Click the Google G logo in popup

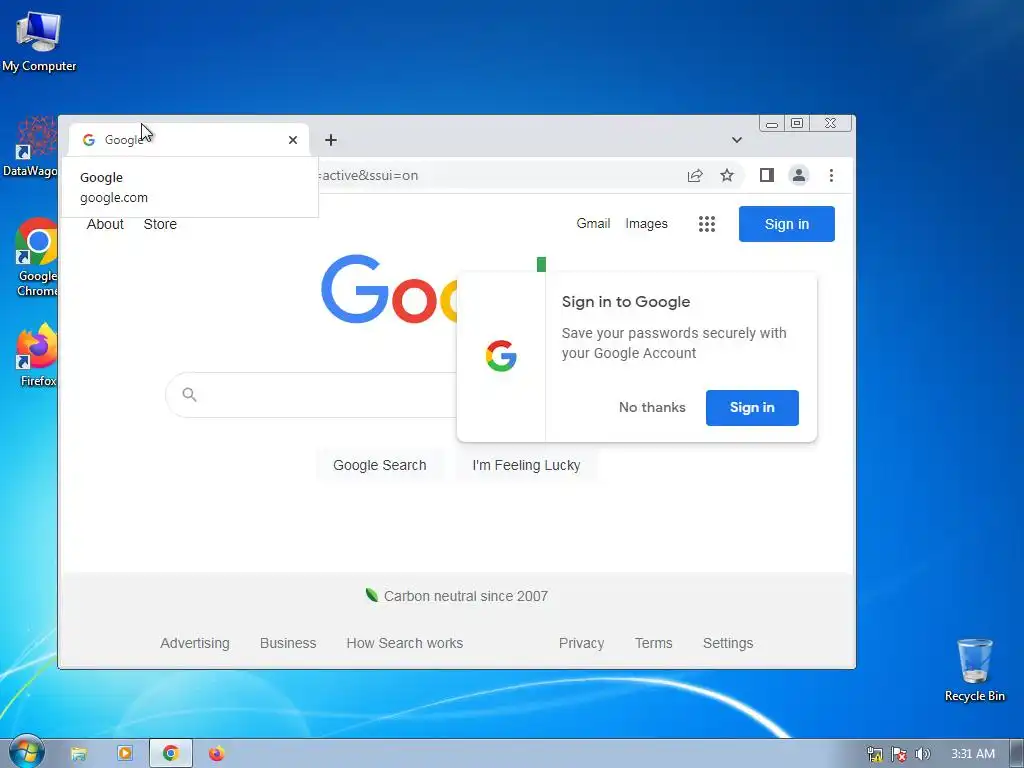coord(501,356)
